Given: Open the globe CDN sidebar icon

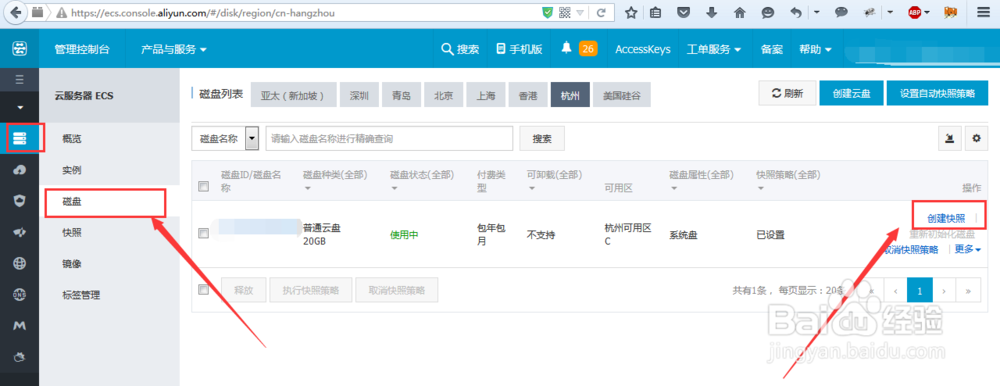Looking at the screenshot, I should click(20, 263).
